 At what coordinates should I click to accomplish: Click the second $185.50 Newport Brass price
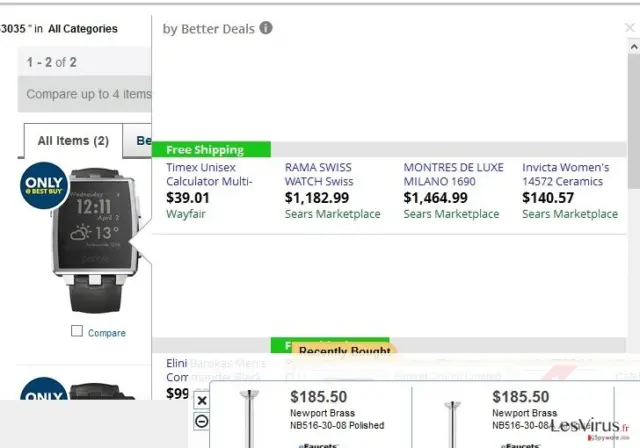point(521,397)
